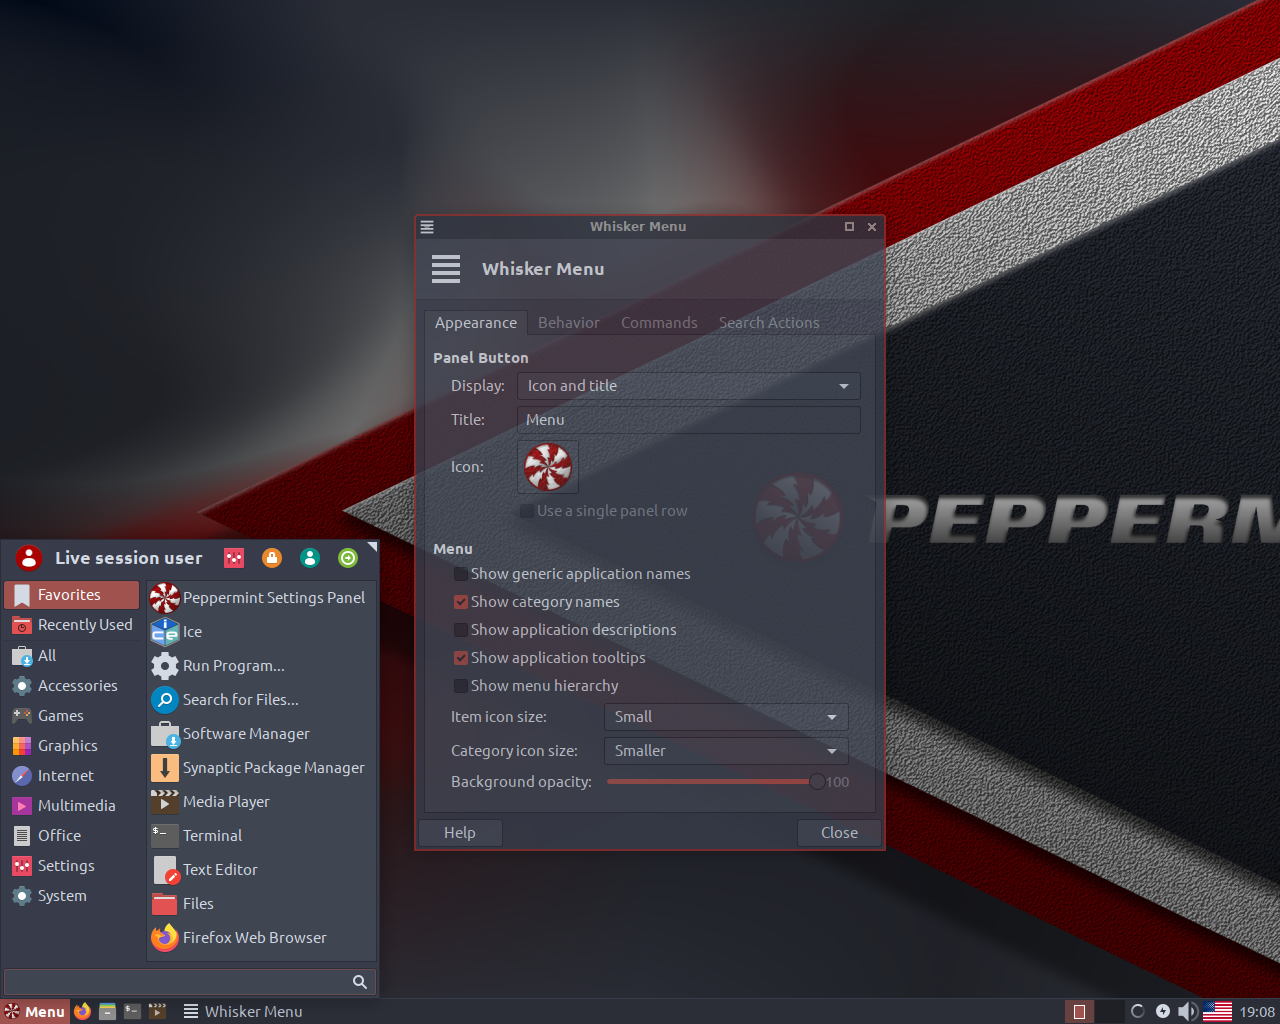
Task: Open Media Player from favorites
Action: (261, 802)
